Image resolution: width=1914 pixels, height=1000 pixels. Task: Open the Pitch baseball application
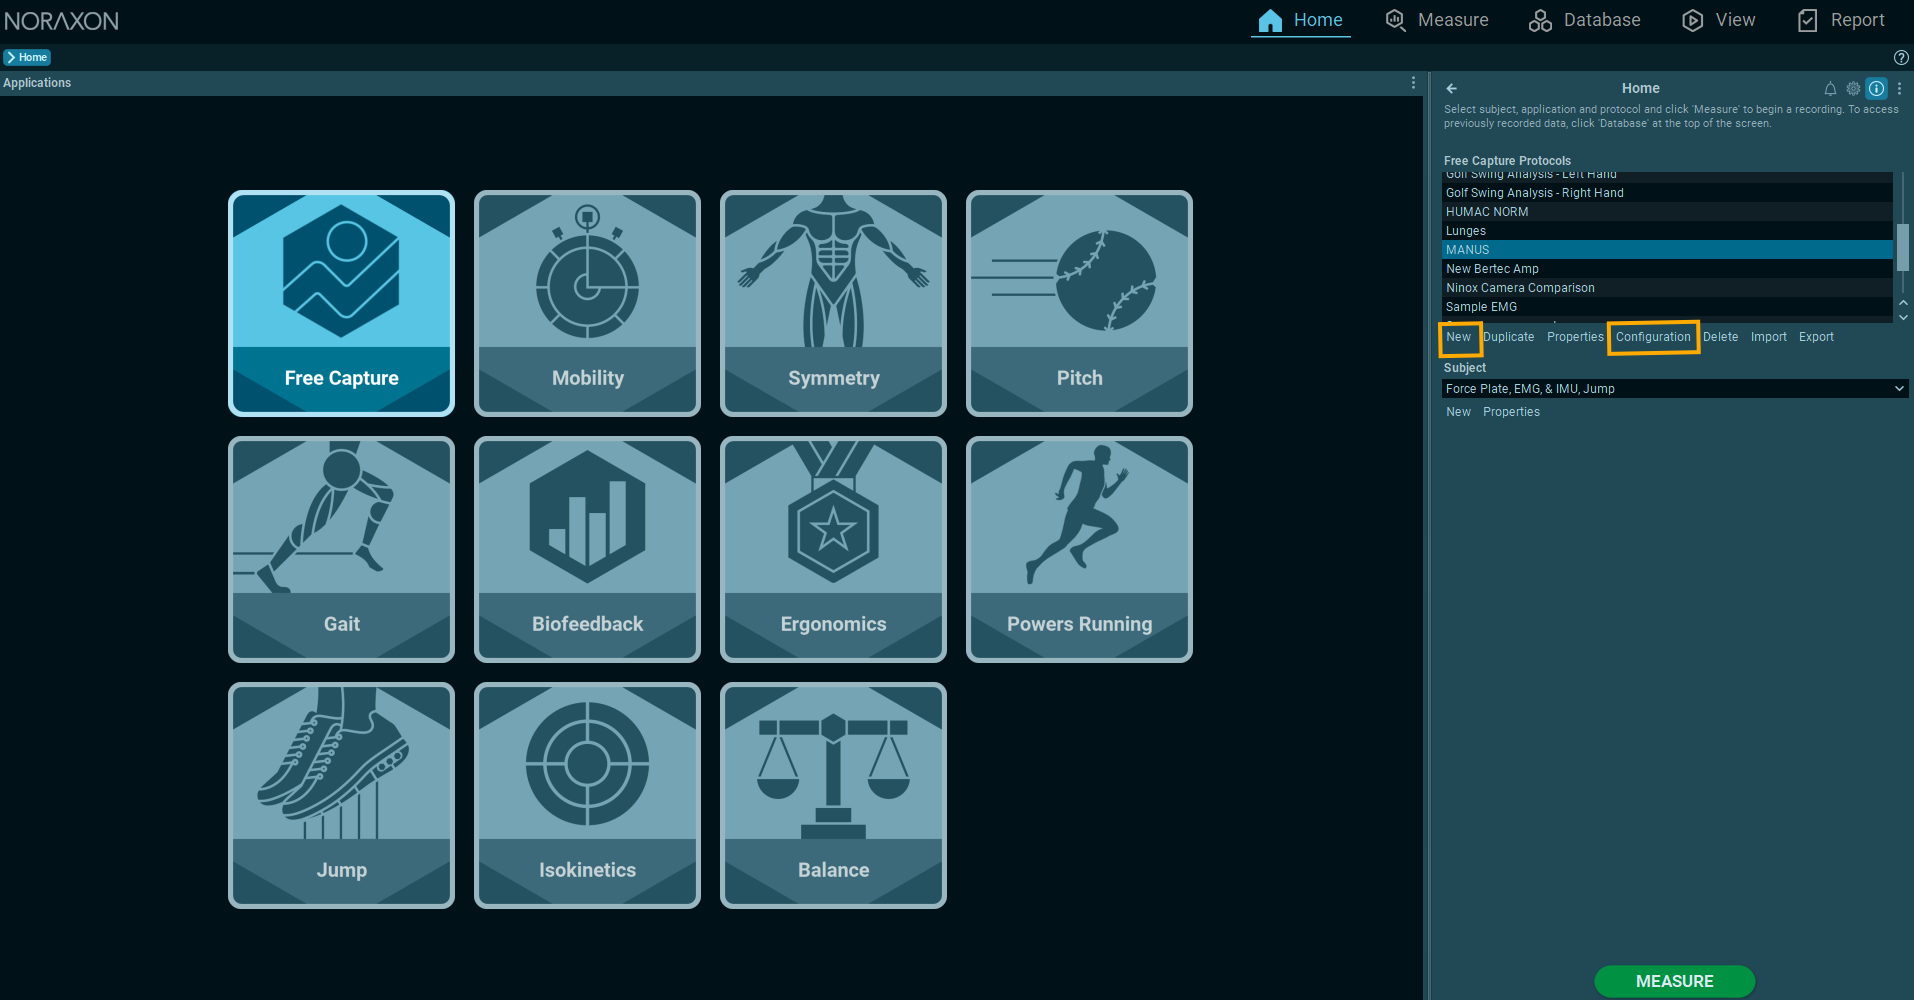point(1079,303)
